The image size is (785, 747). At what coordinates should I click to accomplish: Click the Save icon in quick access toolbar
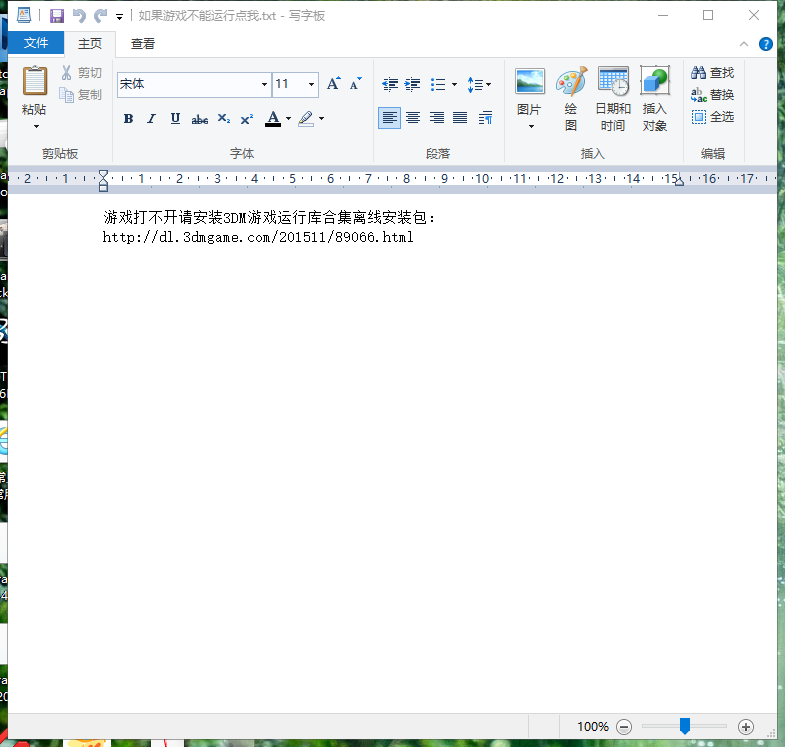[x=57, y=16]
